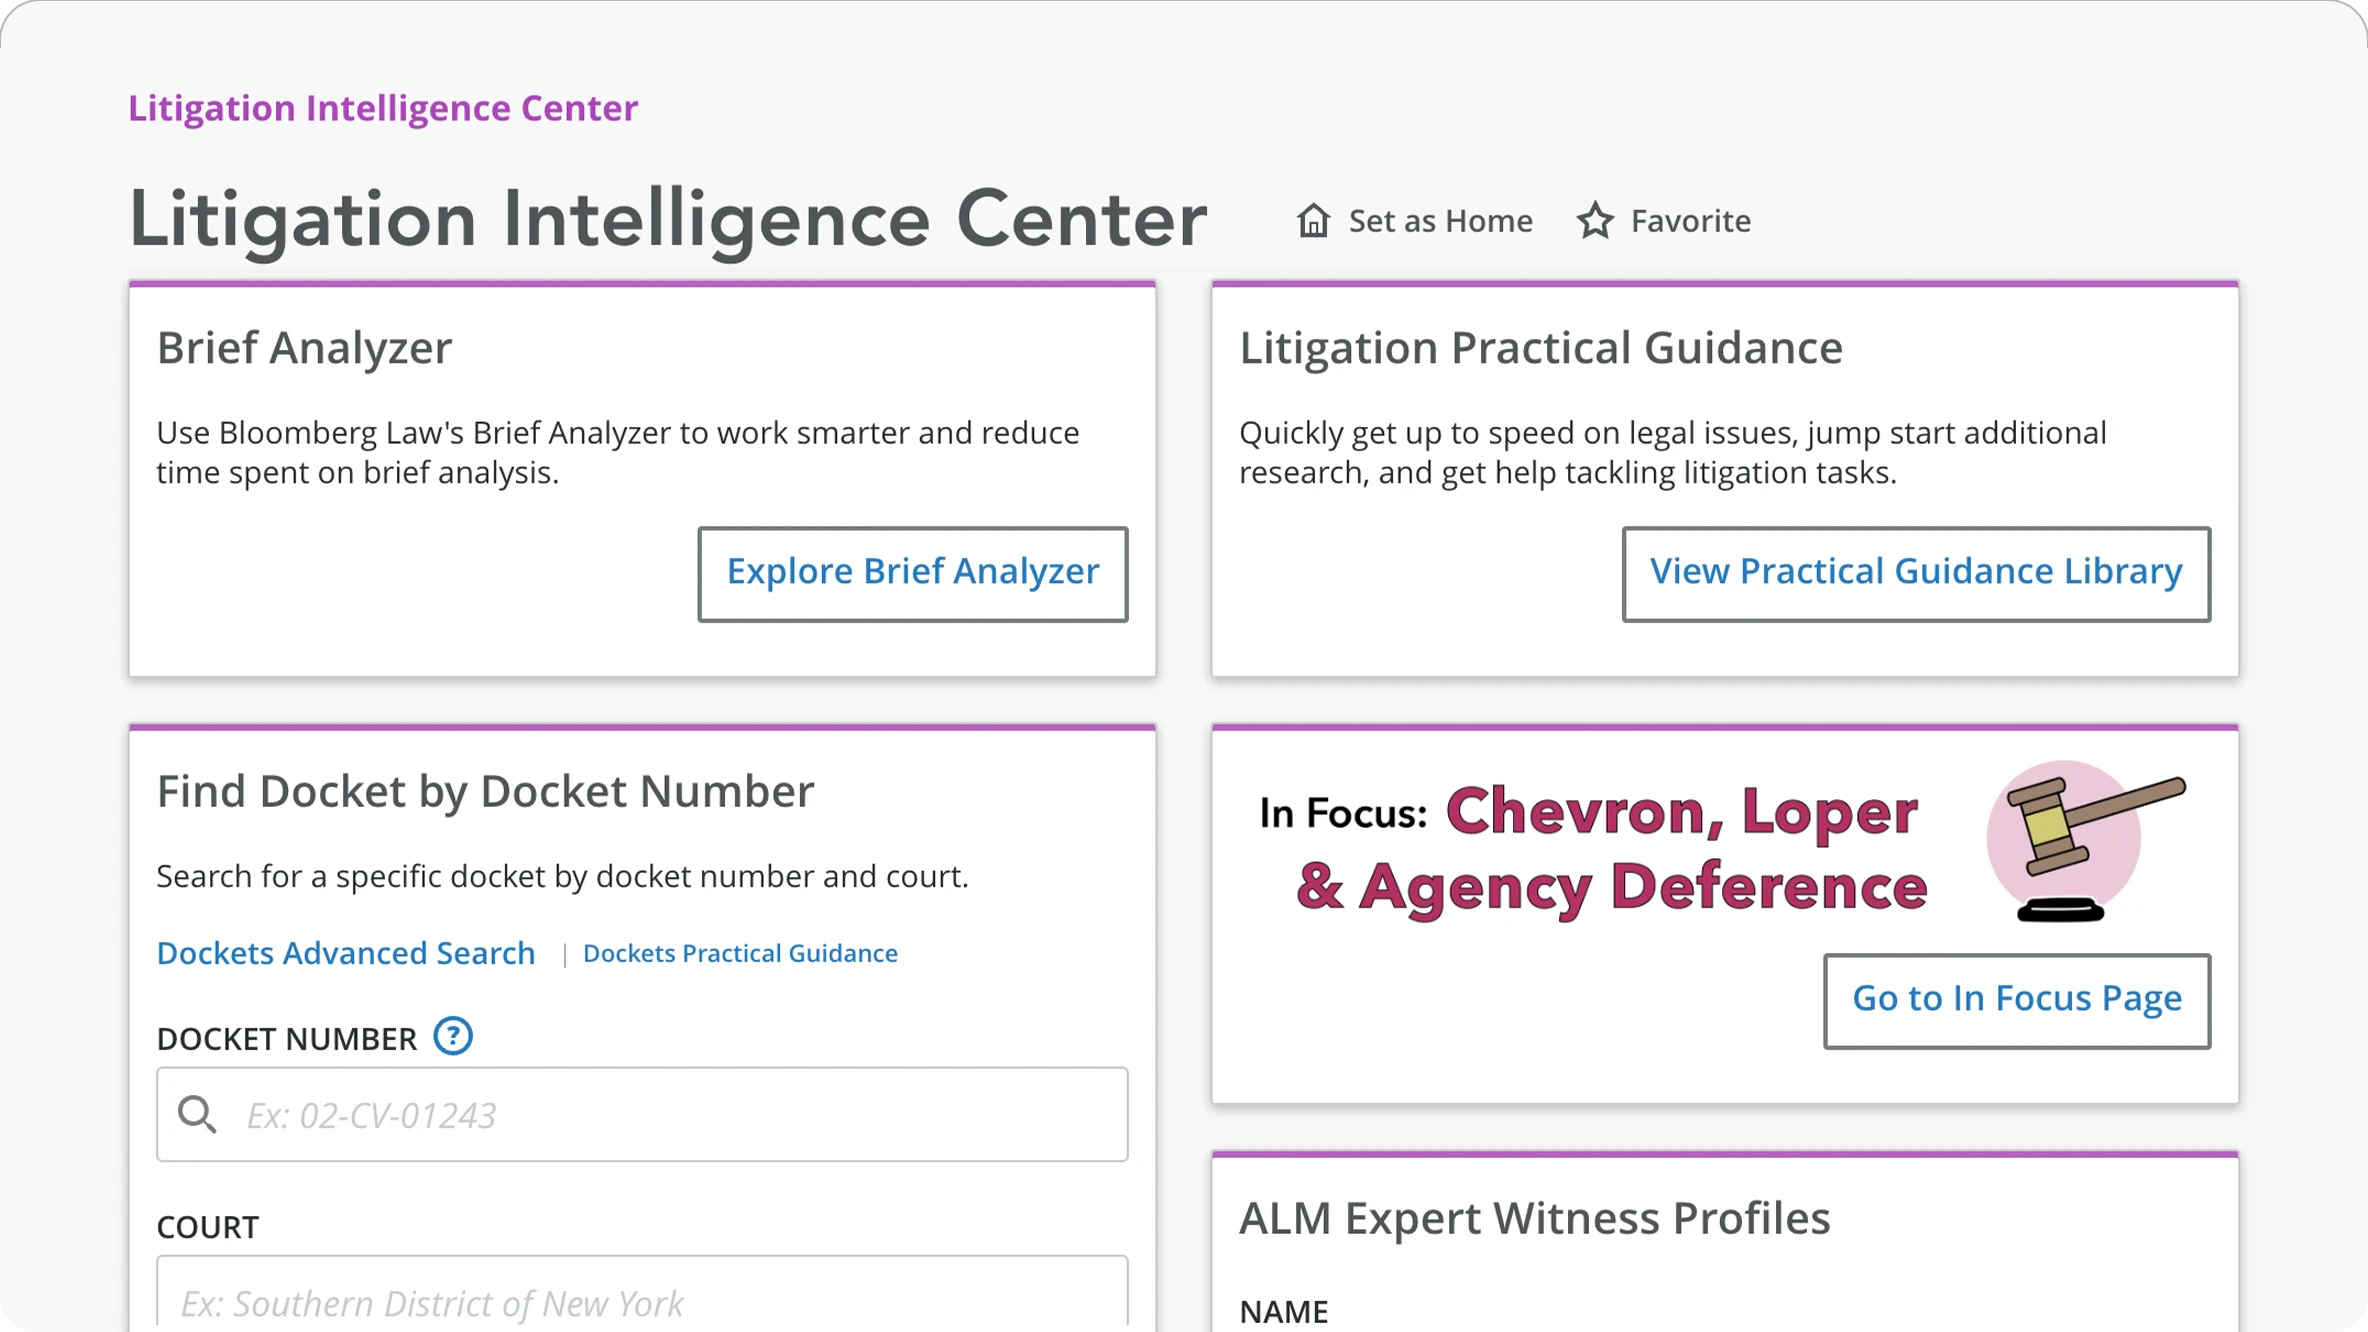Go to In Focus Page
Image resolution: width=2368 pixels, height=1332 pixels.
(2016, 1000)
